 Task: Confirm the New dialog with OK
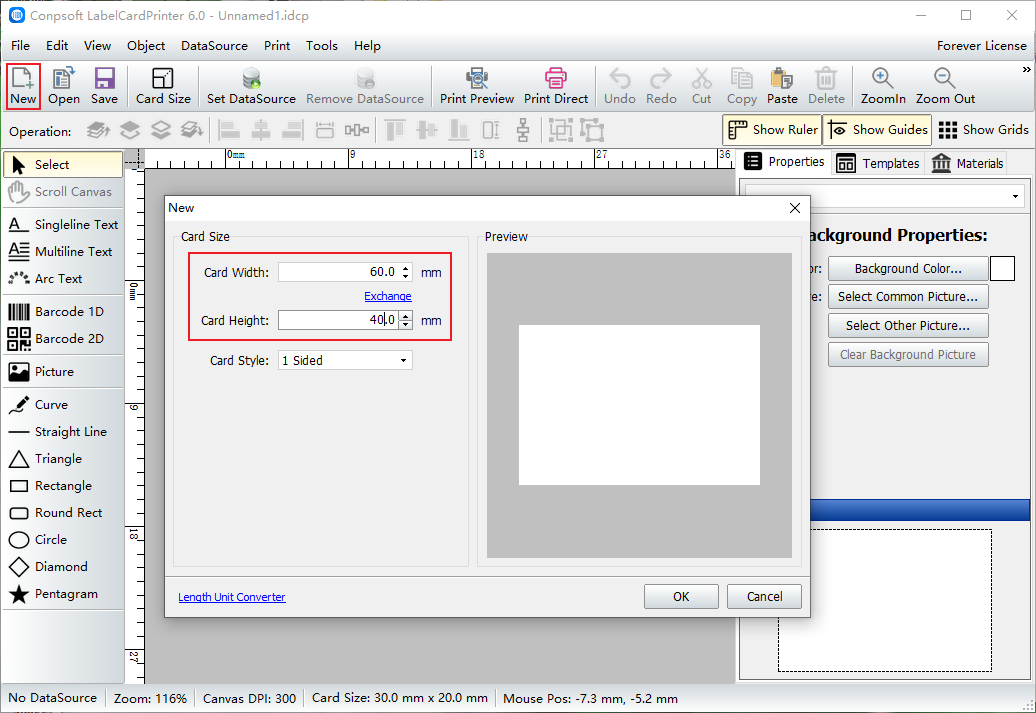681,597
